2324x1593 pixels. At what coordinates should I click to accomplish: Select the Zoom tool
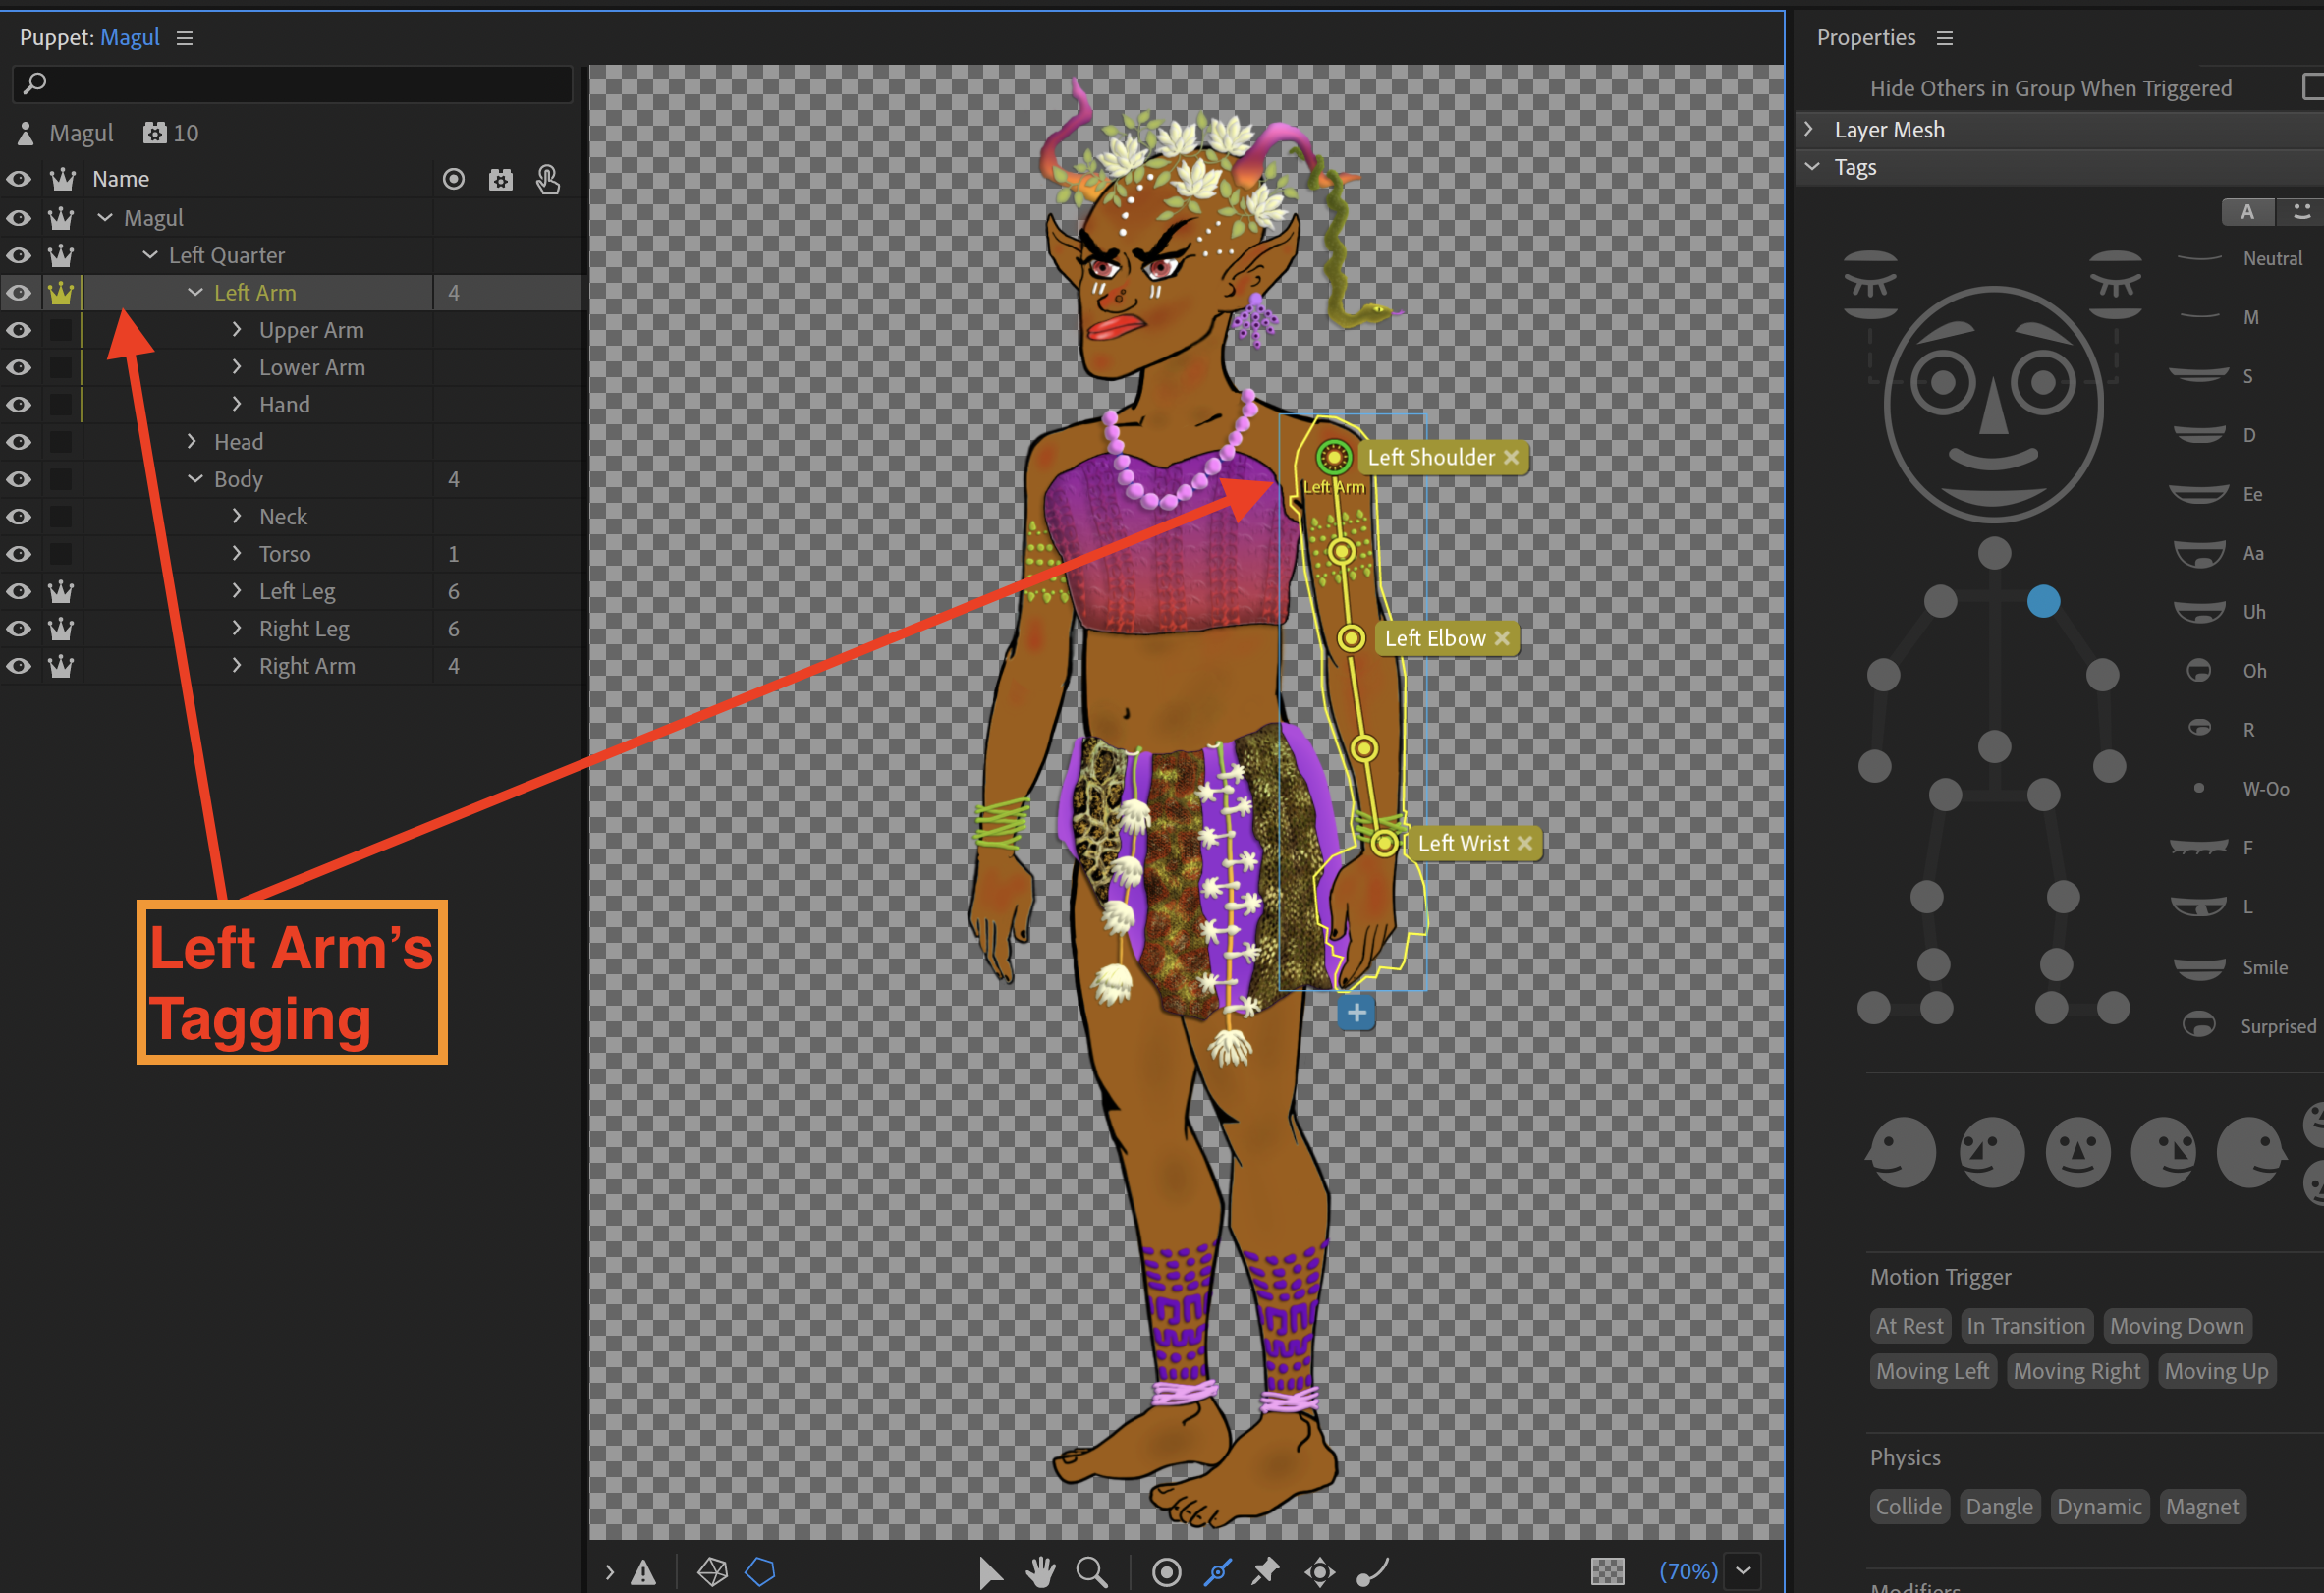pos(1091,1571)
